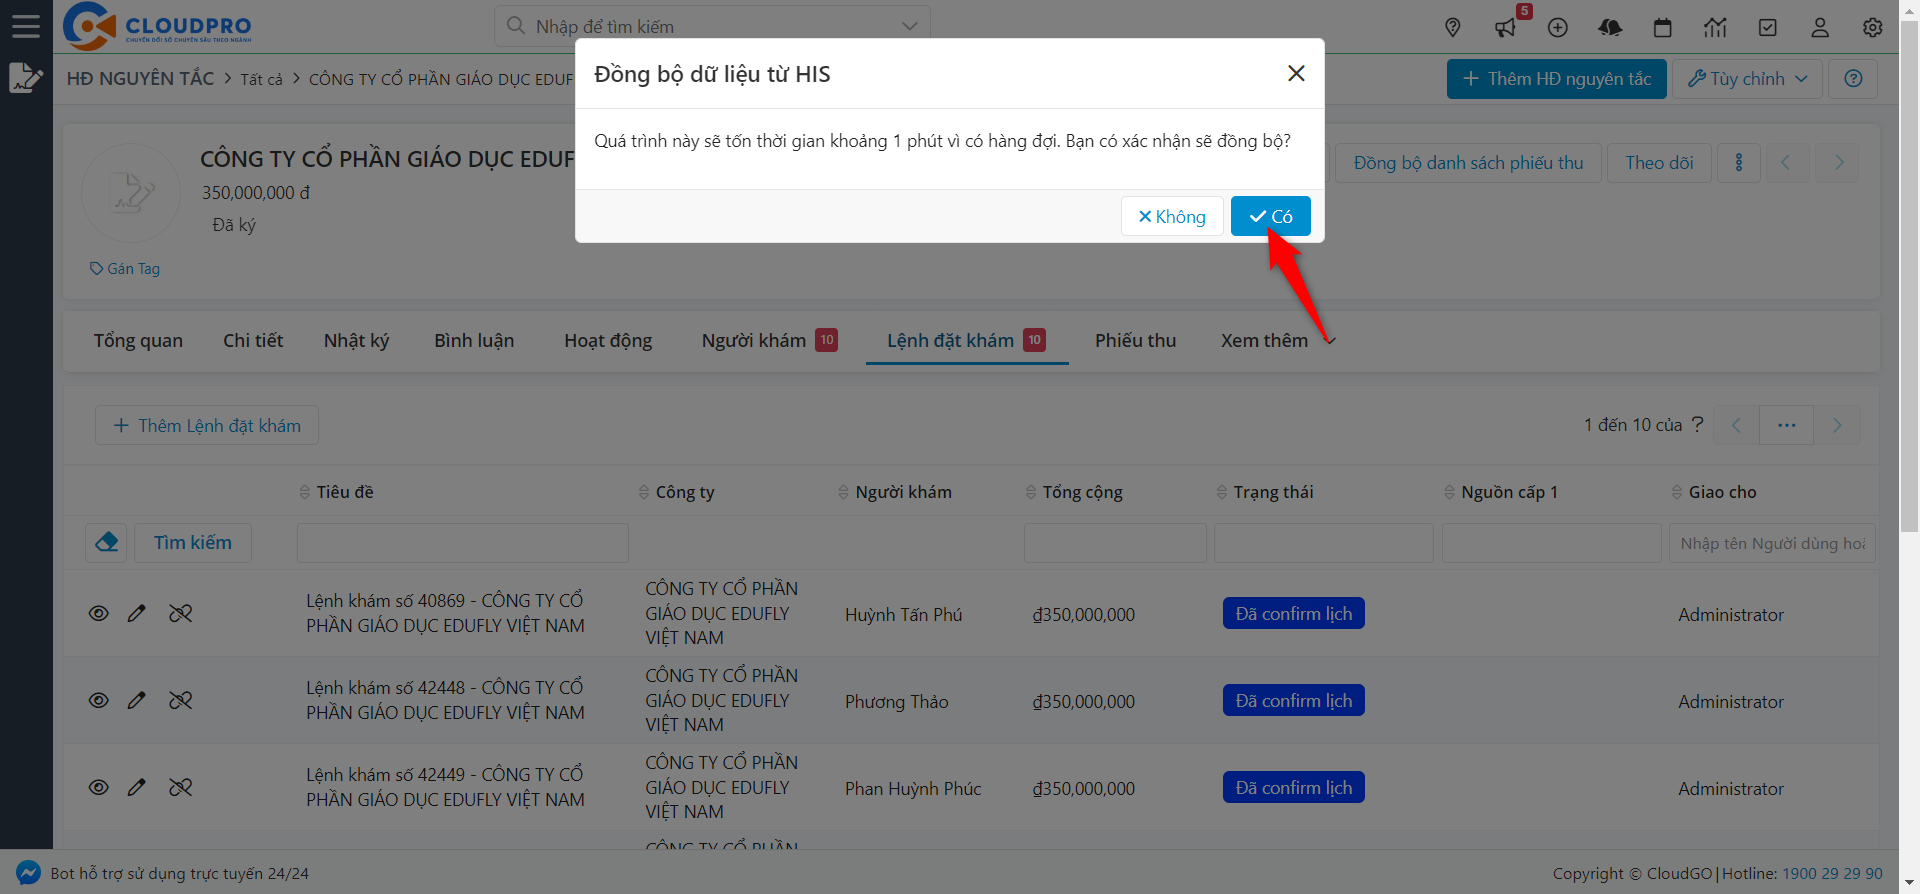Go to previous record arrow
The width and height of the screenshot is (1920, 894).
tap(1785, 163)
